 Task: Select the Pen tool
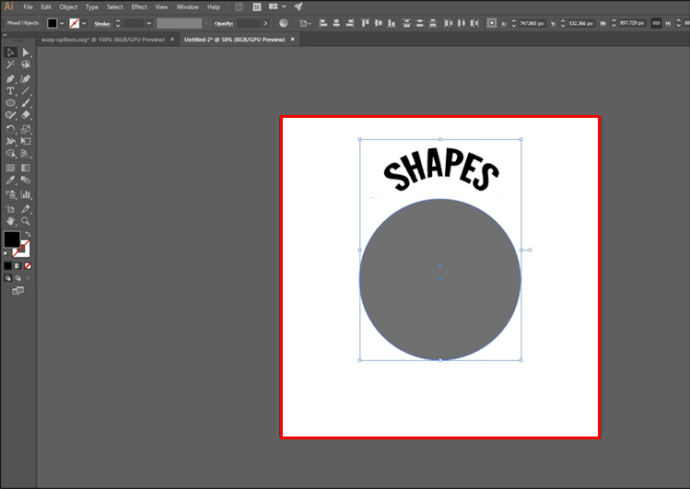click(x=10, y=79)
